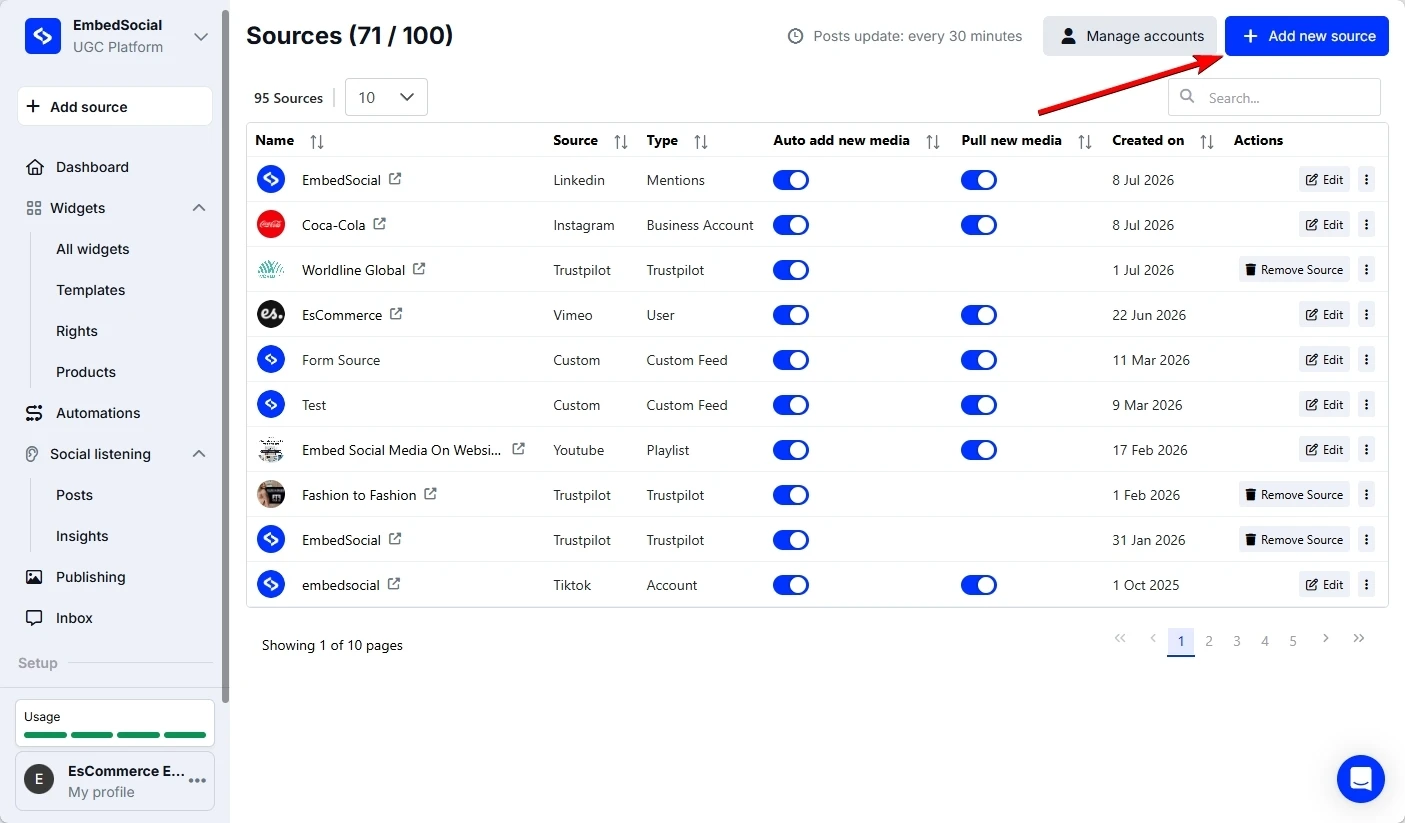Open three-dot menu for Form Source row
The width and height of the screenshot is (1405, 823).
tap(1367, 359)
